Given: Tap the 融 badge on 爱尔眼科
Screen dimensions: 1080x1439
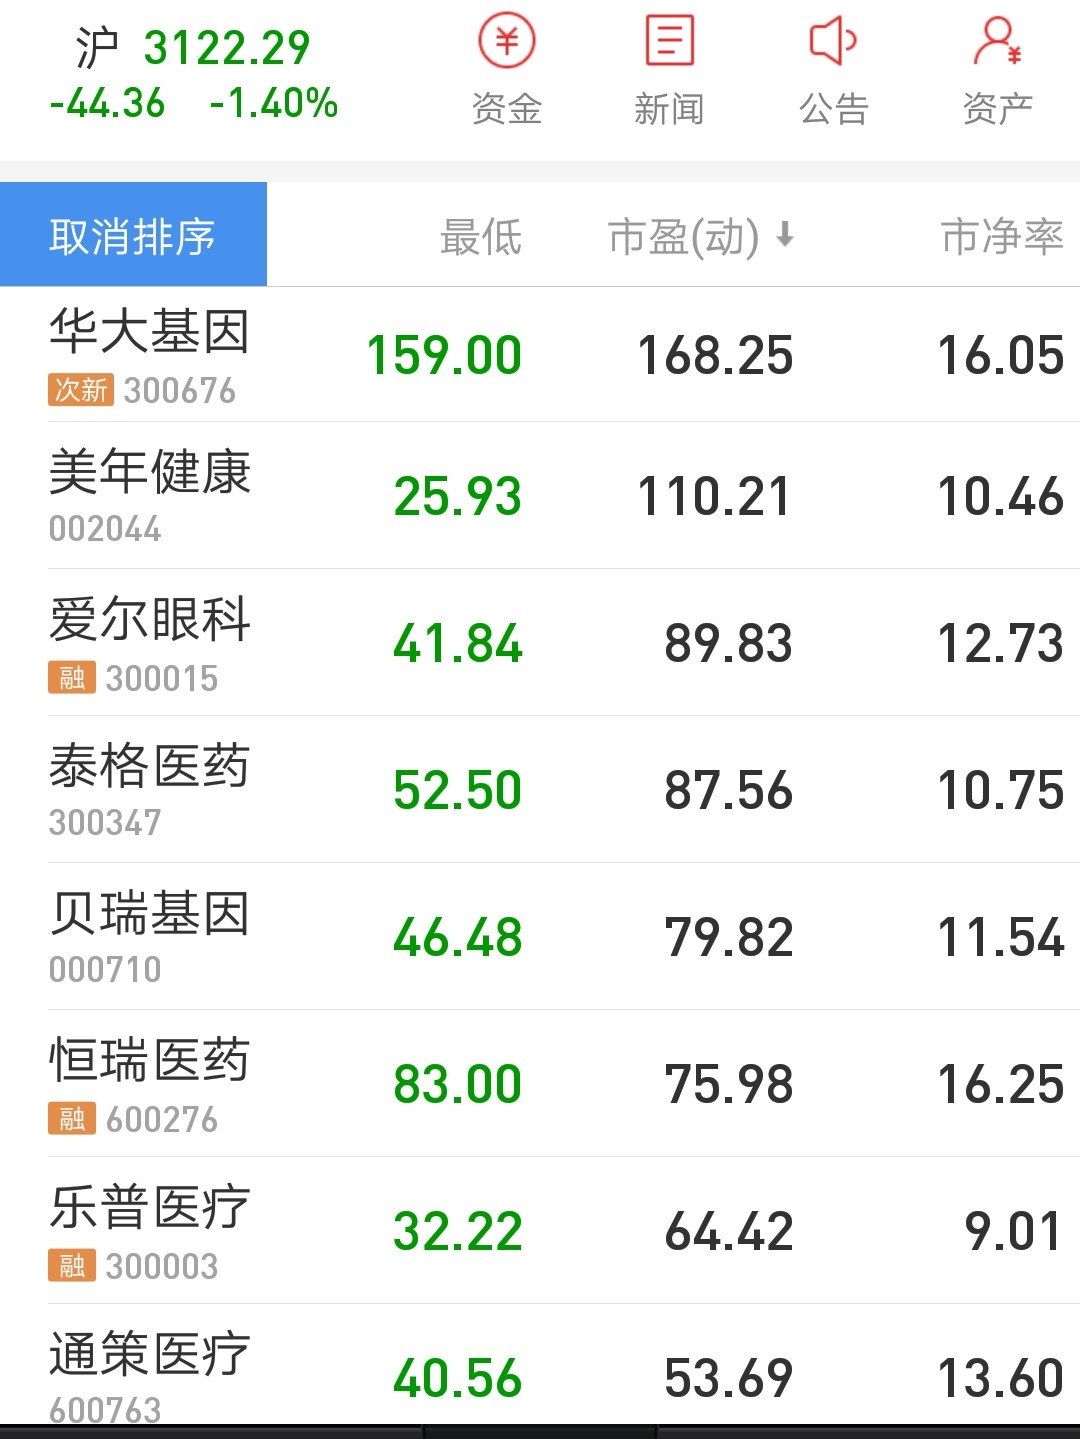Looking at the screenshot, I should [x=72, y=677].
